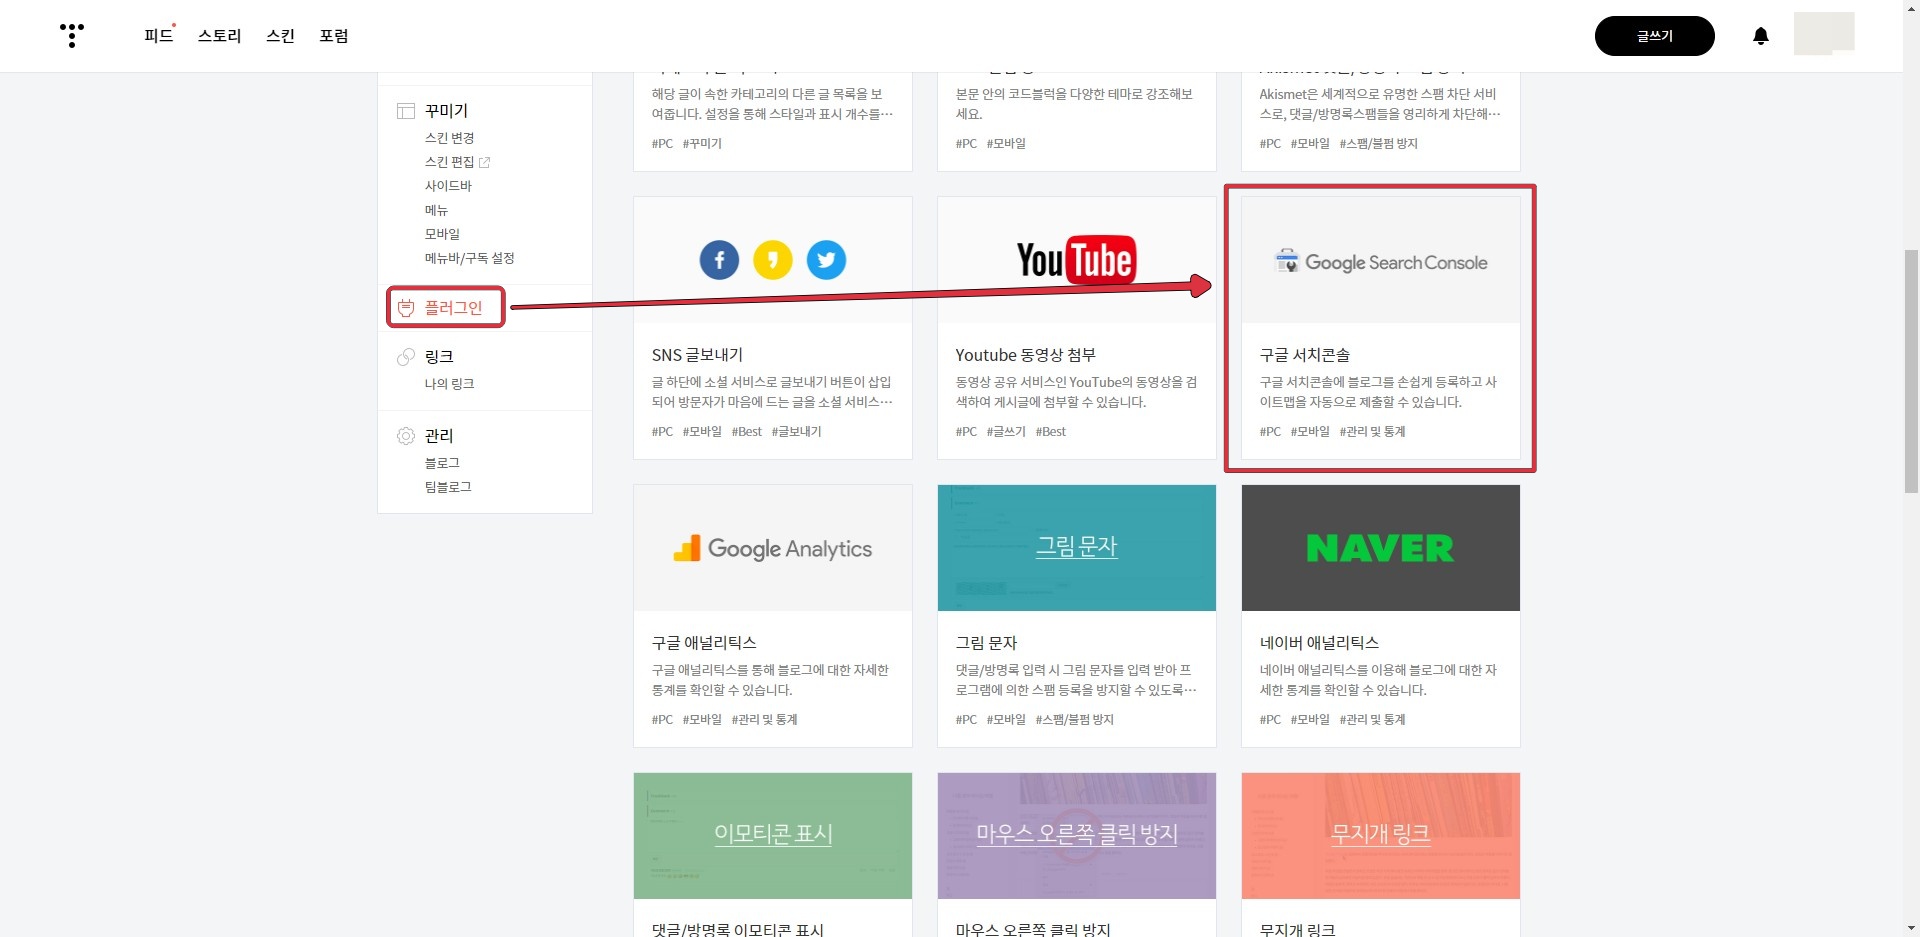Click #Best tag in Youtube card
Screen dimensions: 1920x937
(1051, 432)
